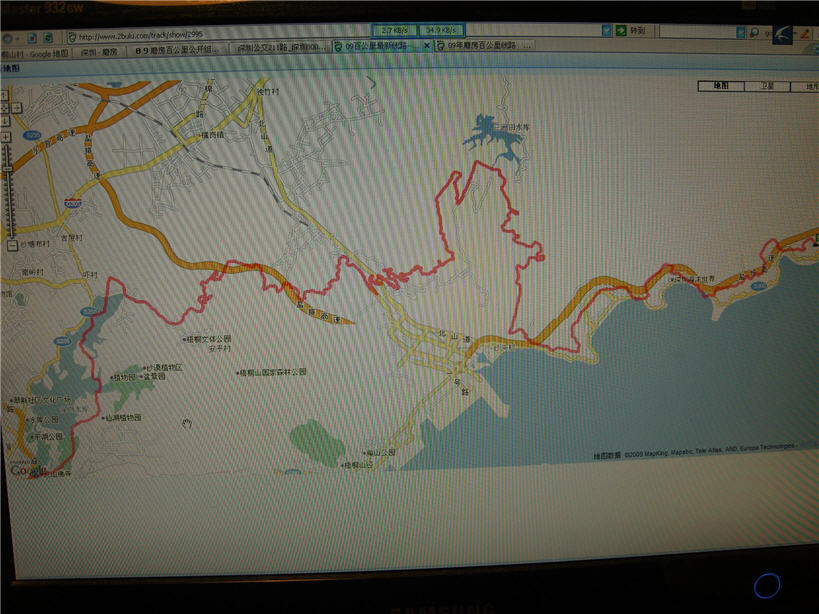
Task: Click the 横岗镇 town label on the map
Action: (211, 135)
